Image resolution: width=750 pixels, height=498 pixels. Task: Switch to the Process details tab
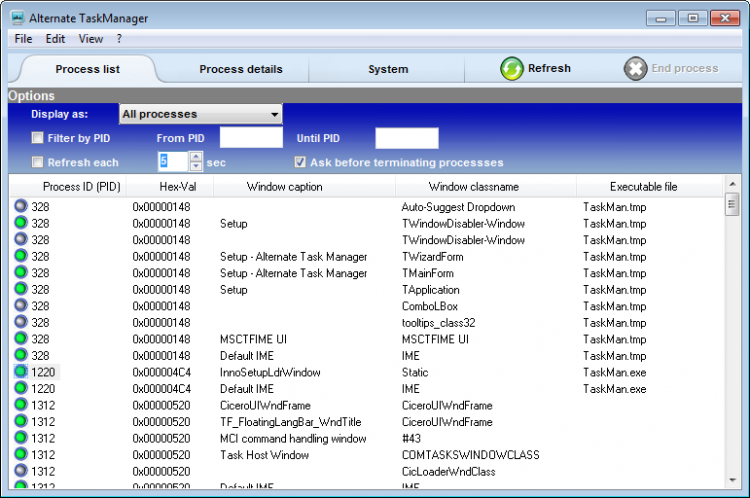(241, 69)
